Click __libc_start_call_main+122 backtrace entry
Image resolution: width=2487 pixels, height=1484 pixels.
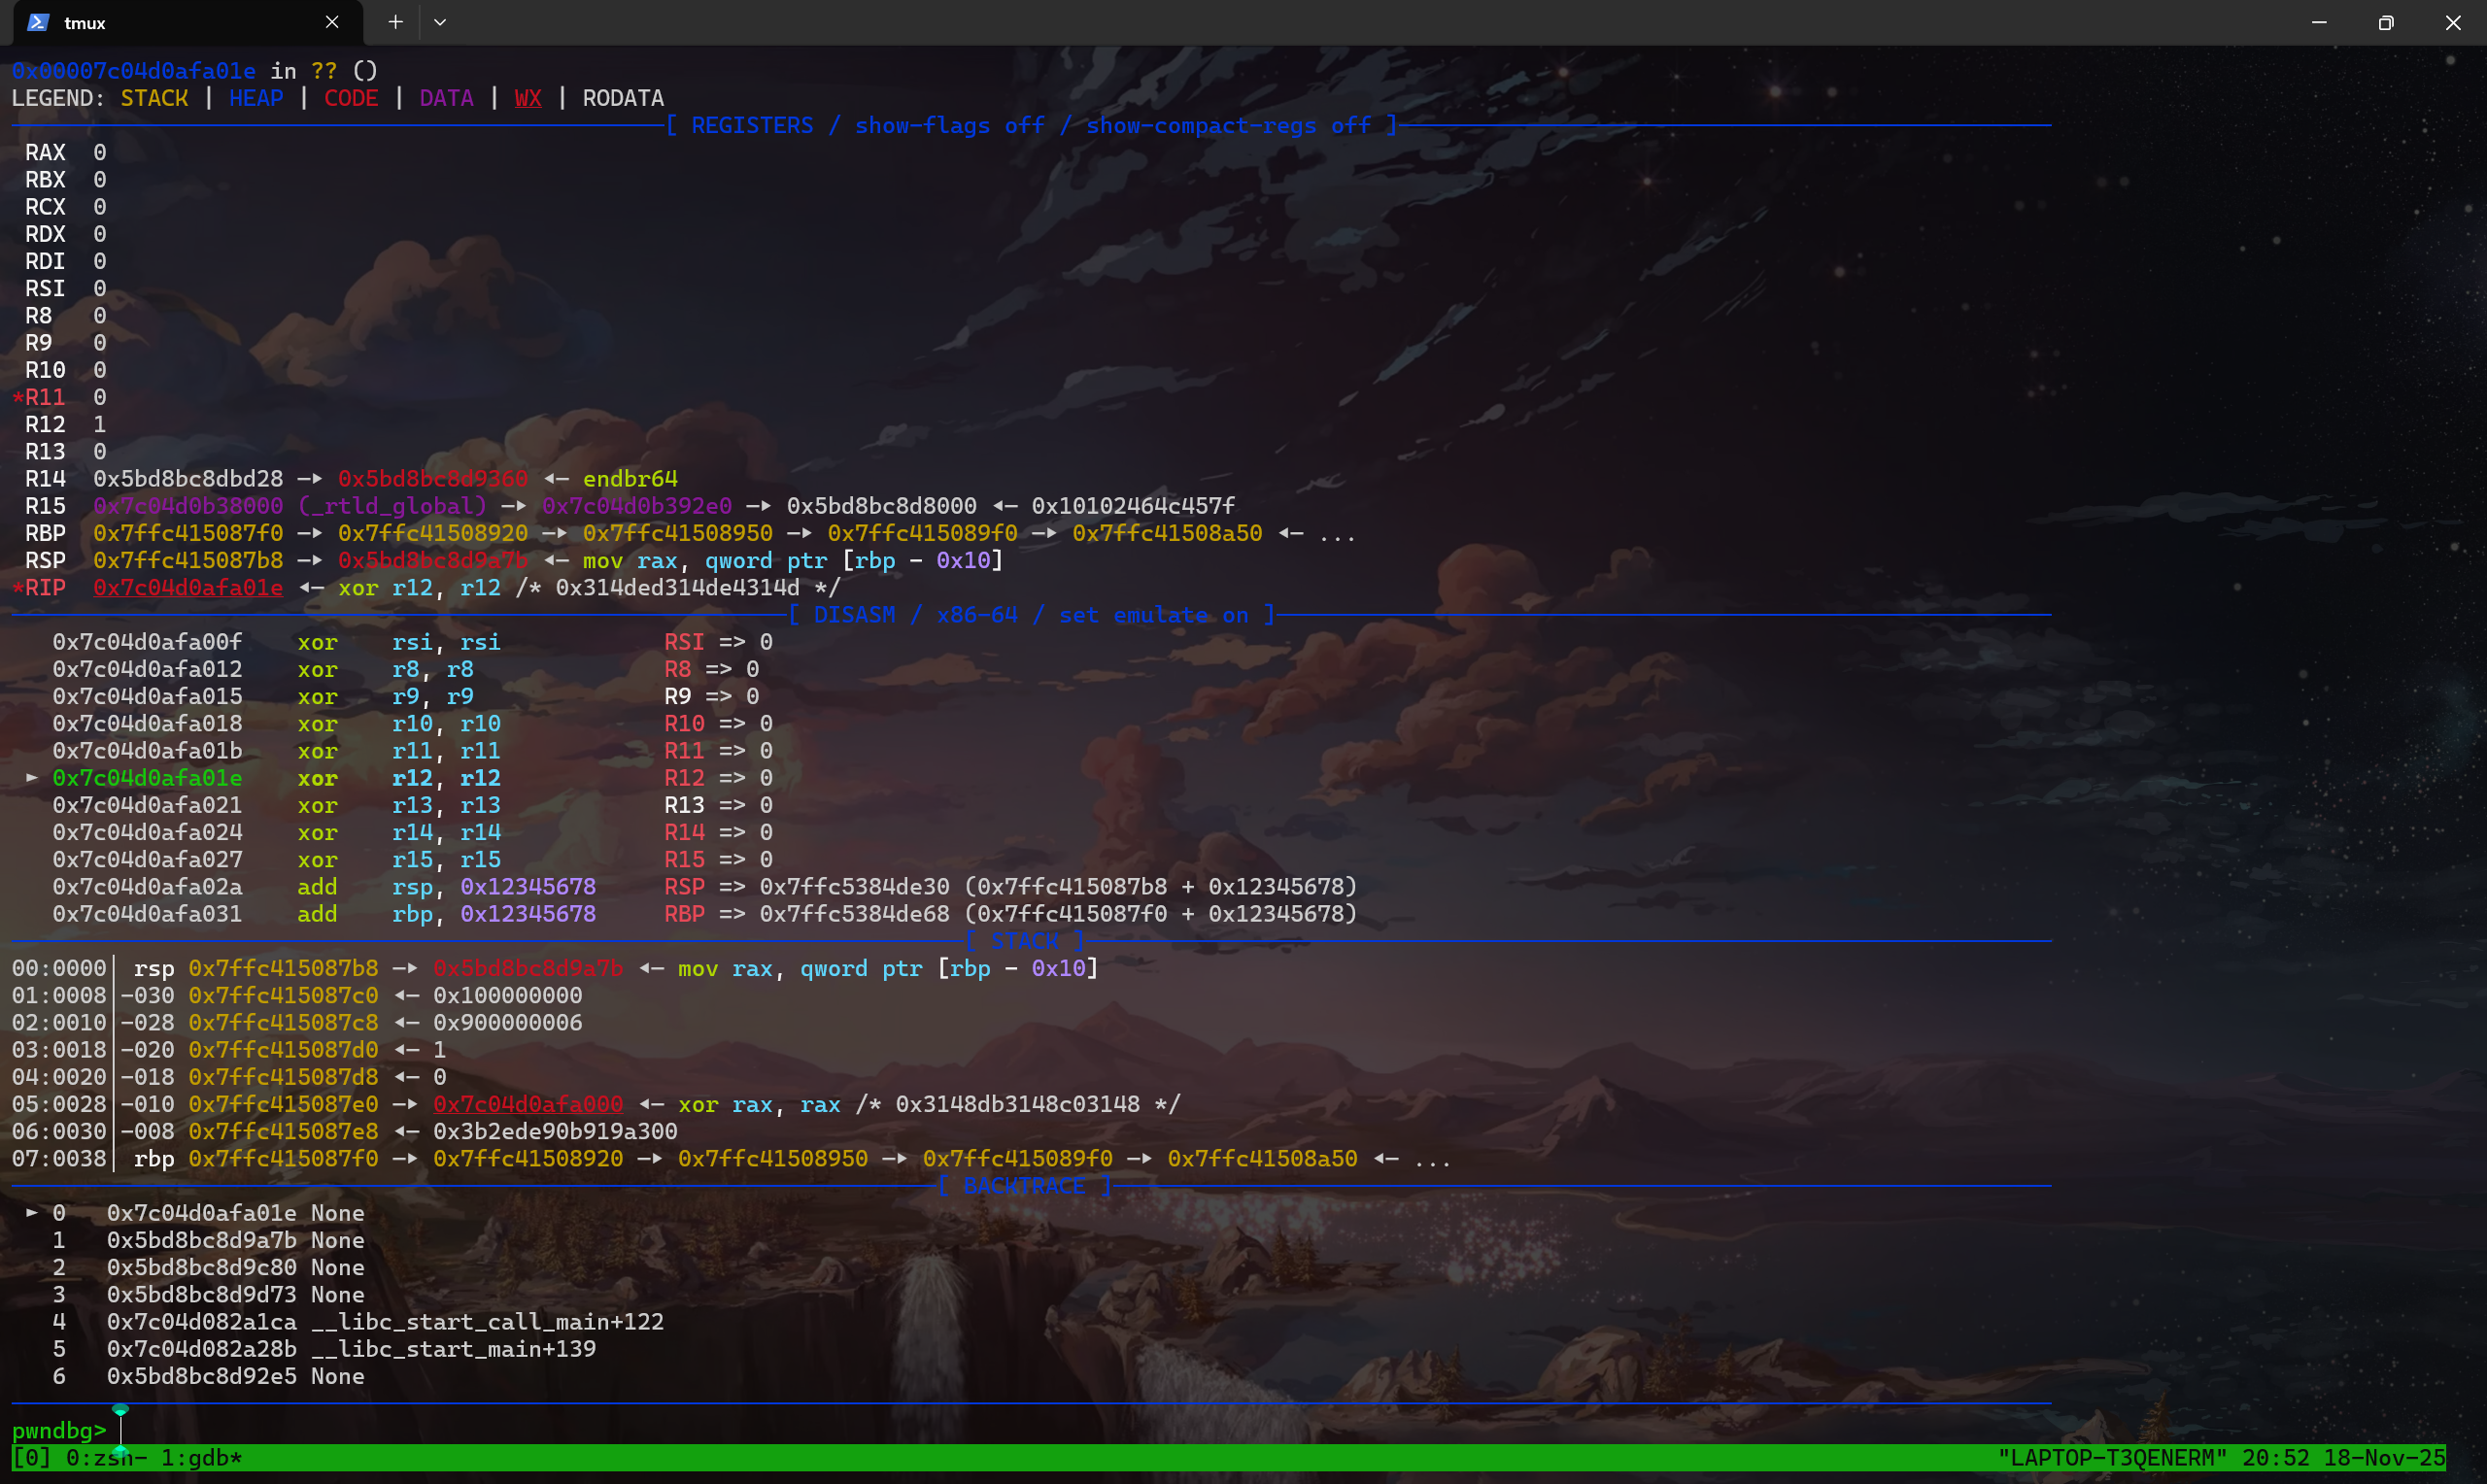click(487, 1322)
